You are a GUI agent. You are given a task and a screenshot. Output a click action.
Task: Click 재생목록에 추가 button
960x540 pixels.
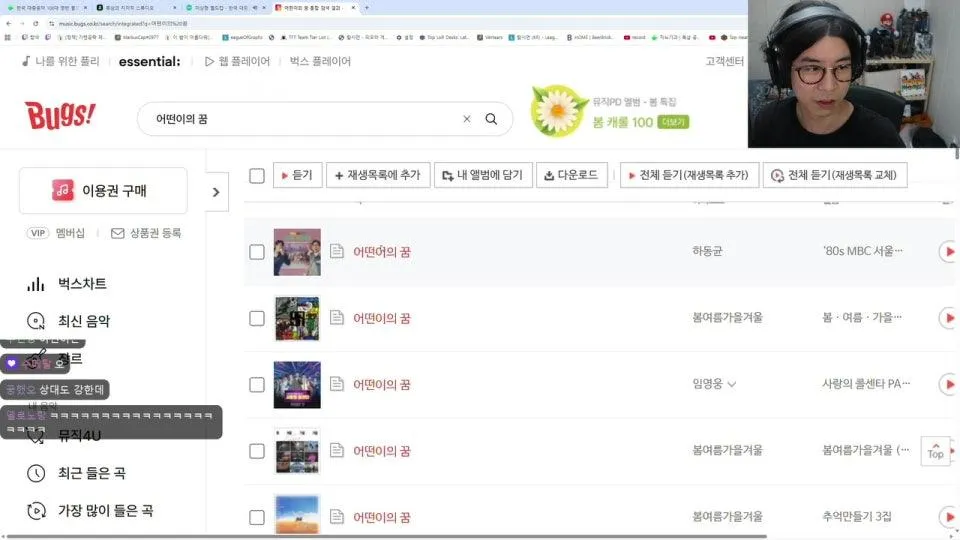(378, 175)
